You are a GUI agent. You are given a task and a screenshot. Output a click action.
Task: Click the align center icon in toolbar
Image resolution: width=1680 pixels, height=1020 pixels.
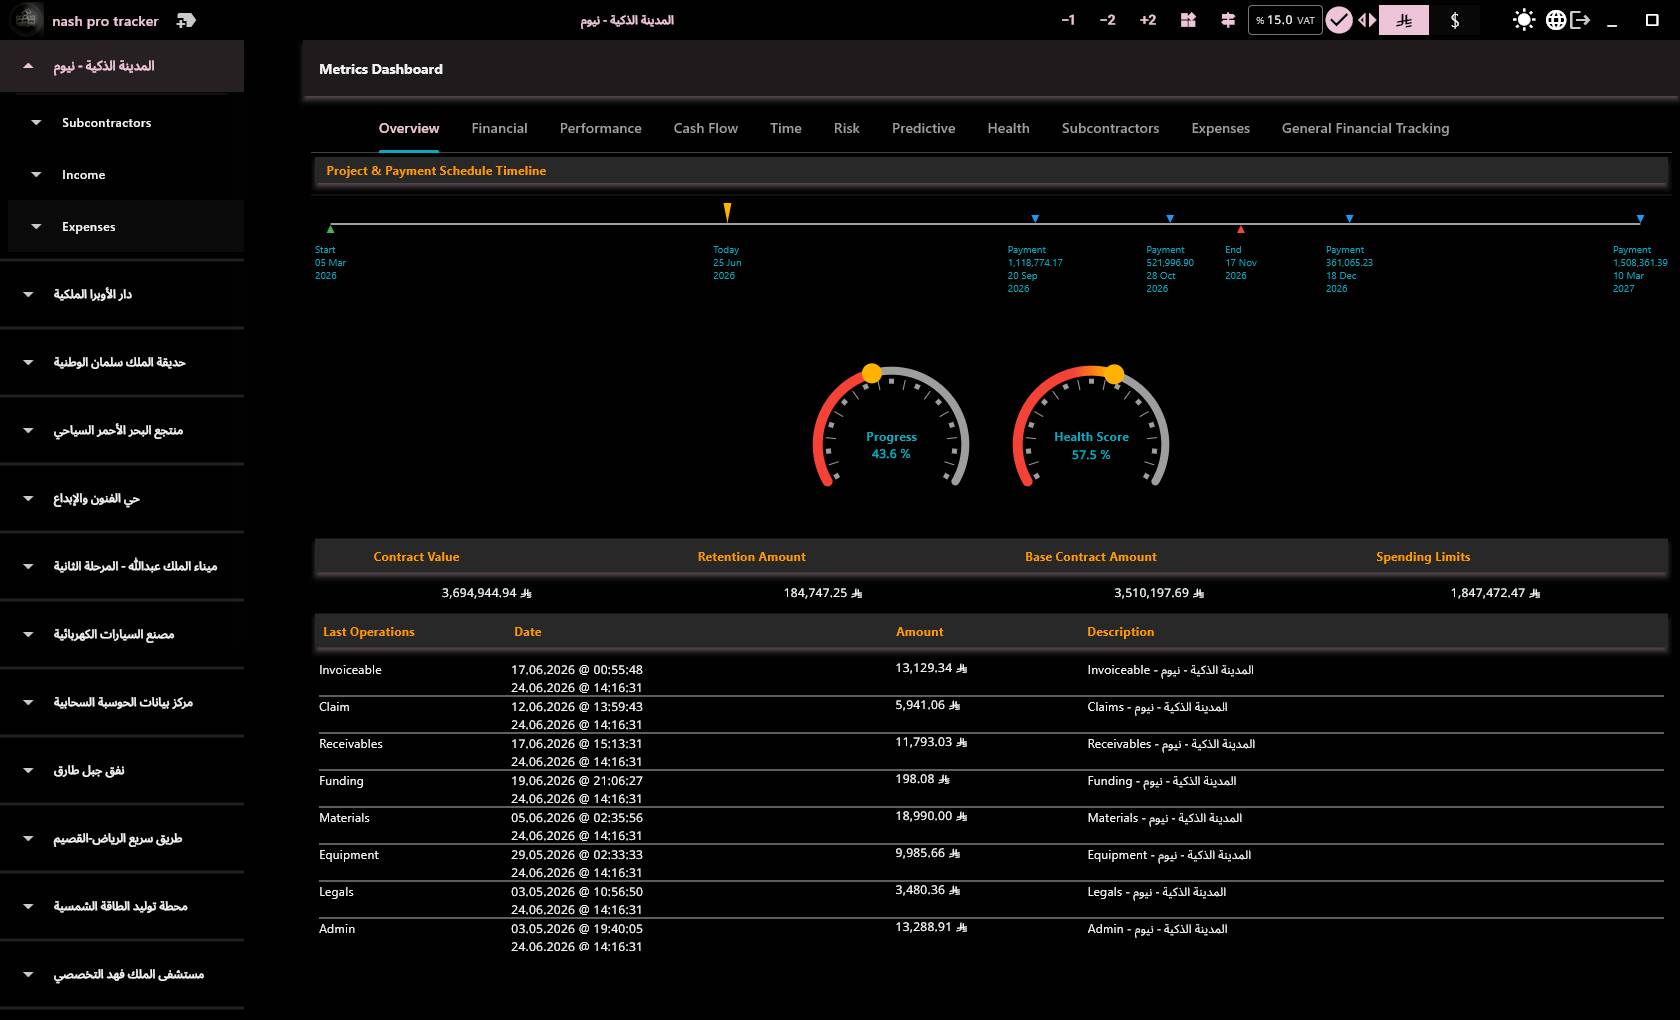(1228, 20)
